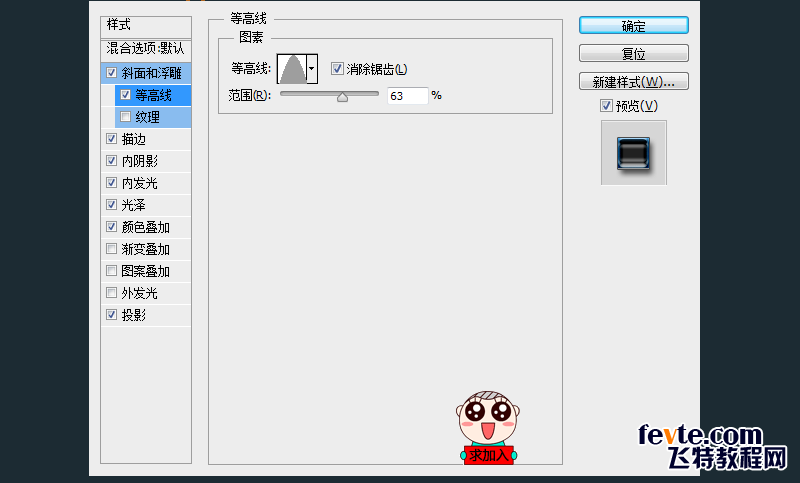Image resolution: width=800 pixels, height=483 pixels.
Task: Click the contour curve preview thumbnail
Action: [x=292, y=69]
